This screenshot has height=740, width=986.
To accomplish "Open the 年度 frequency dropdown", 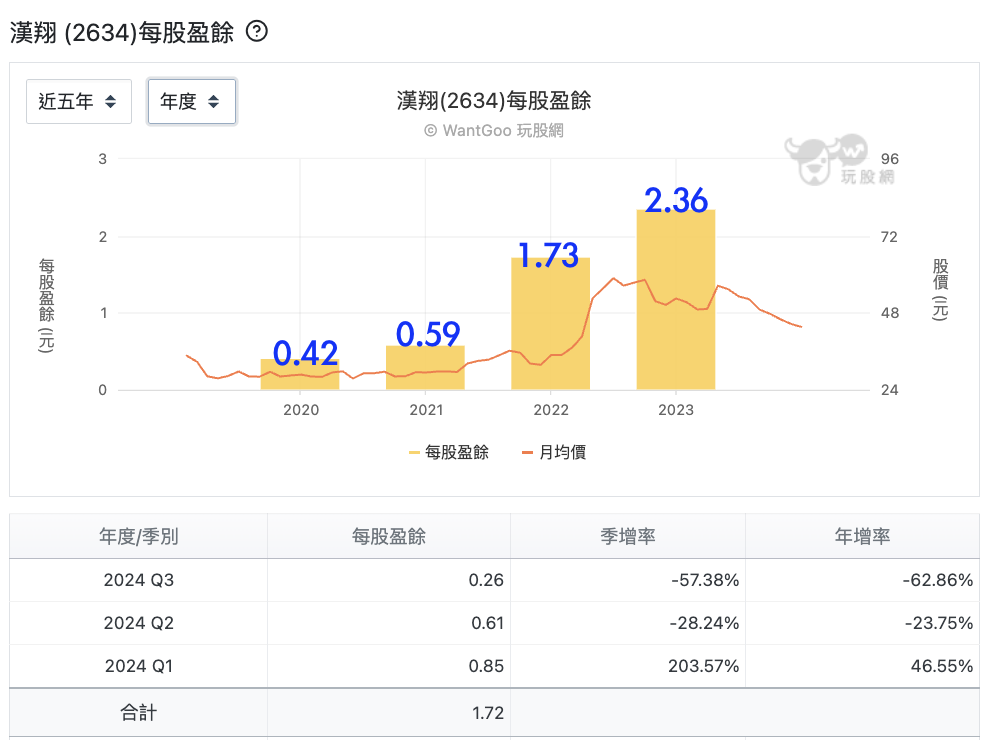I will (x=192, y=101).
